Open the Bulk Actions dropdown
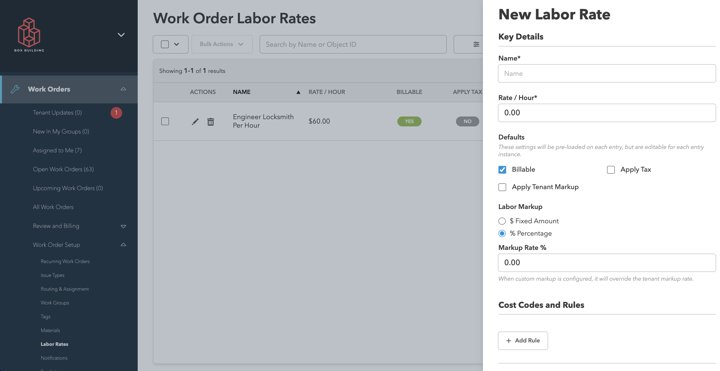Image resolution: width=720 pixels, height=371 pixels. coord(222,44)
